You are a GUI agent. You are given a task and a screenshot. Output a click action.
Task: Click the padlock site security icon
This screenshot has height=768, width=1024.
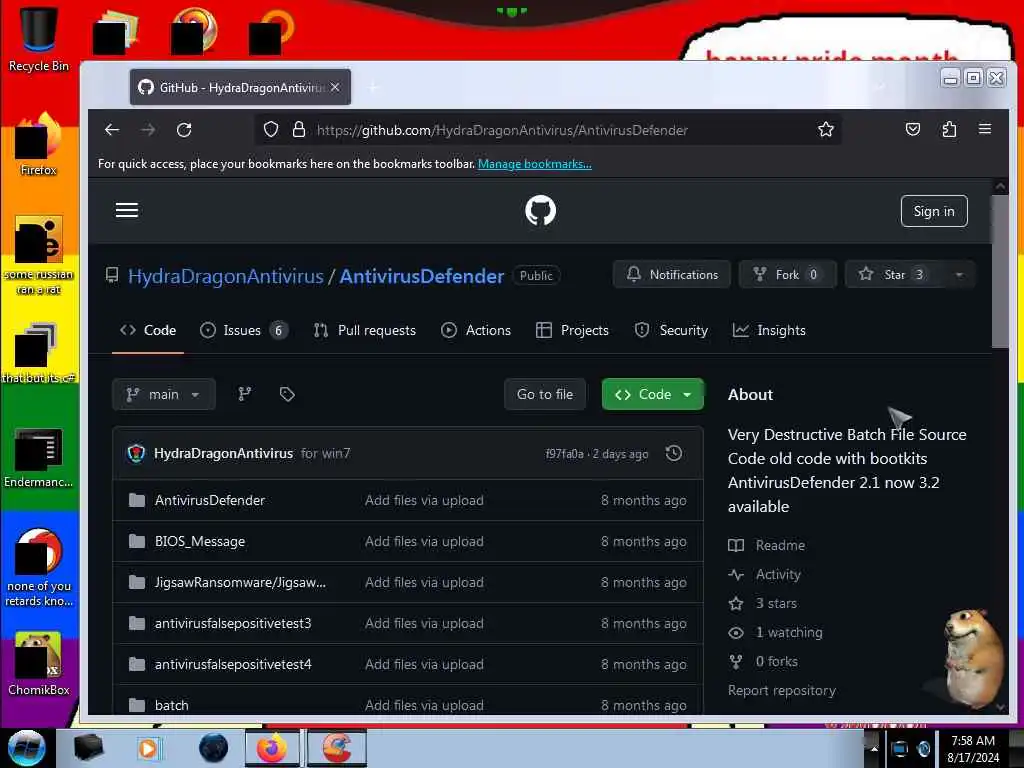click(x=298, y=129)
